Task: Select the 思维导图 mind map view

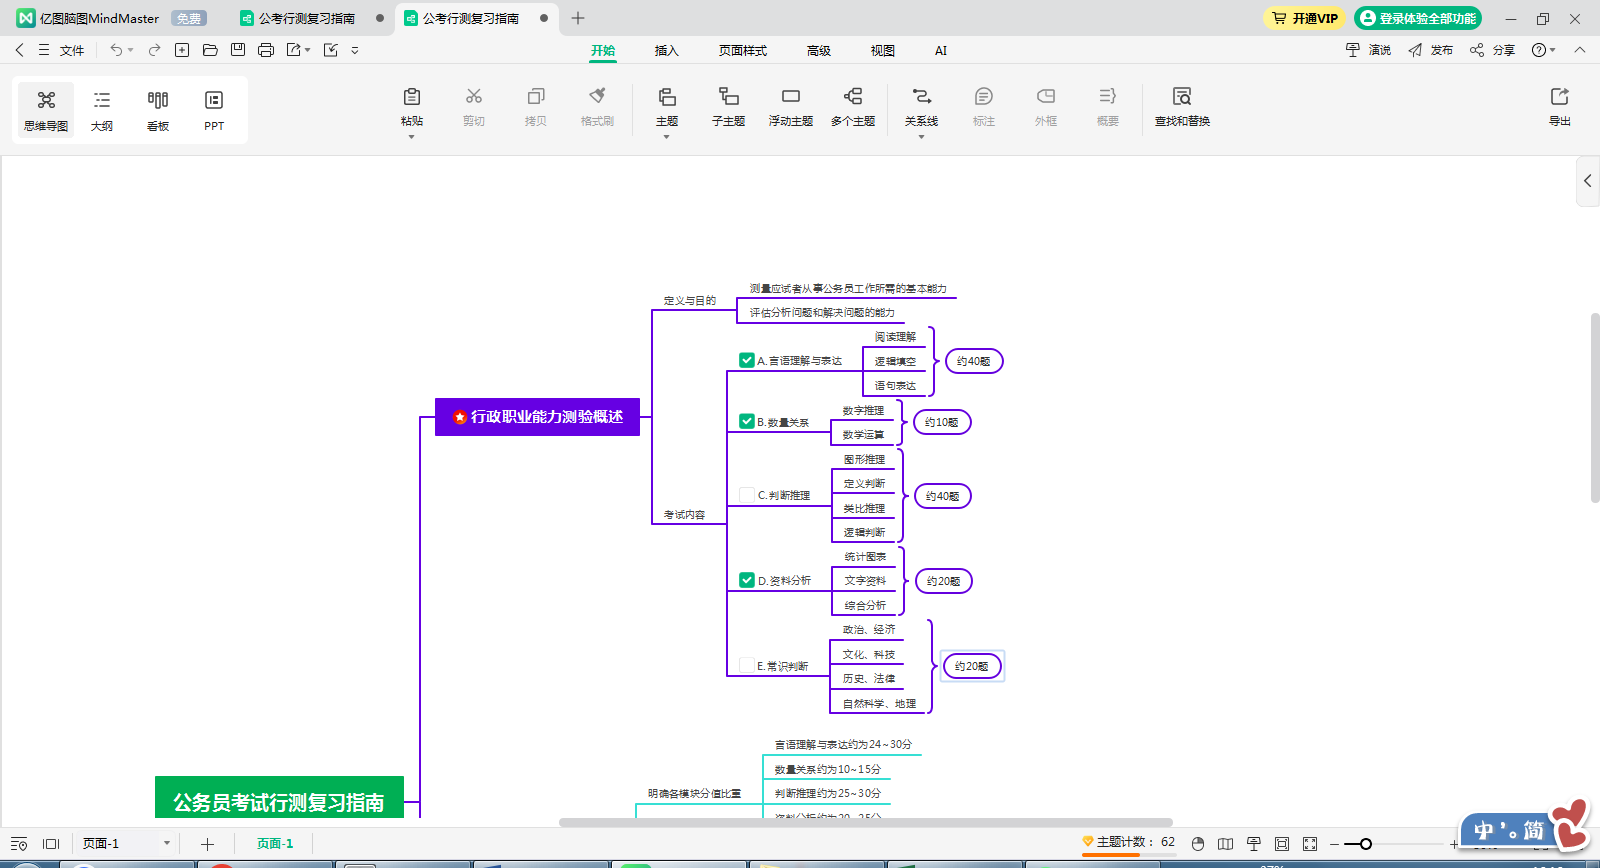Action: (x=46, y=110)
